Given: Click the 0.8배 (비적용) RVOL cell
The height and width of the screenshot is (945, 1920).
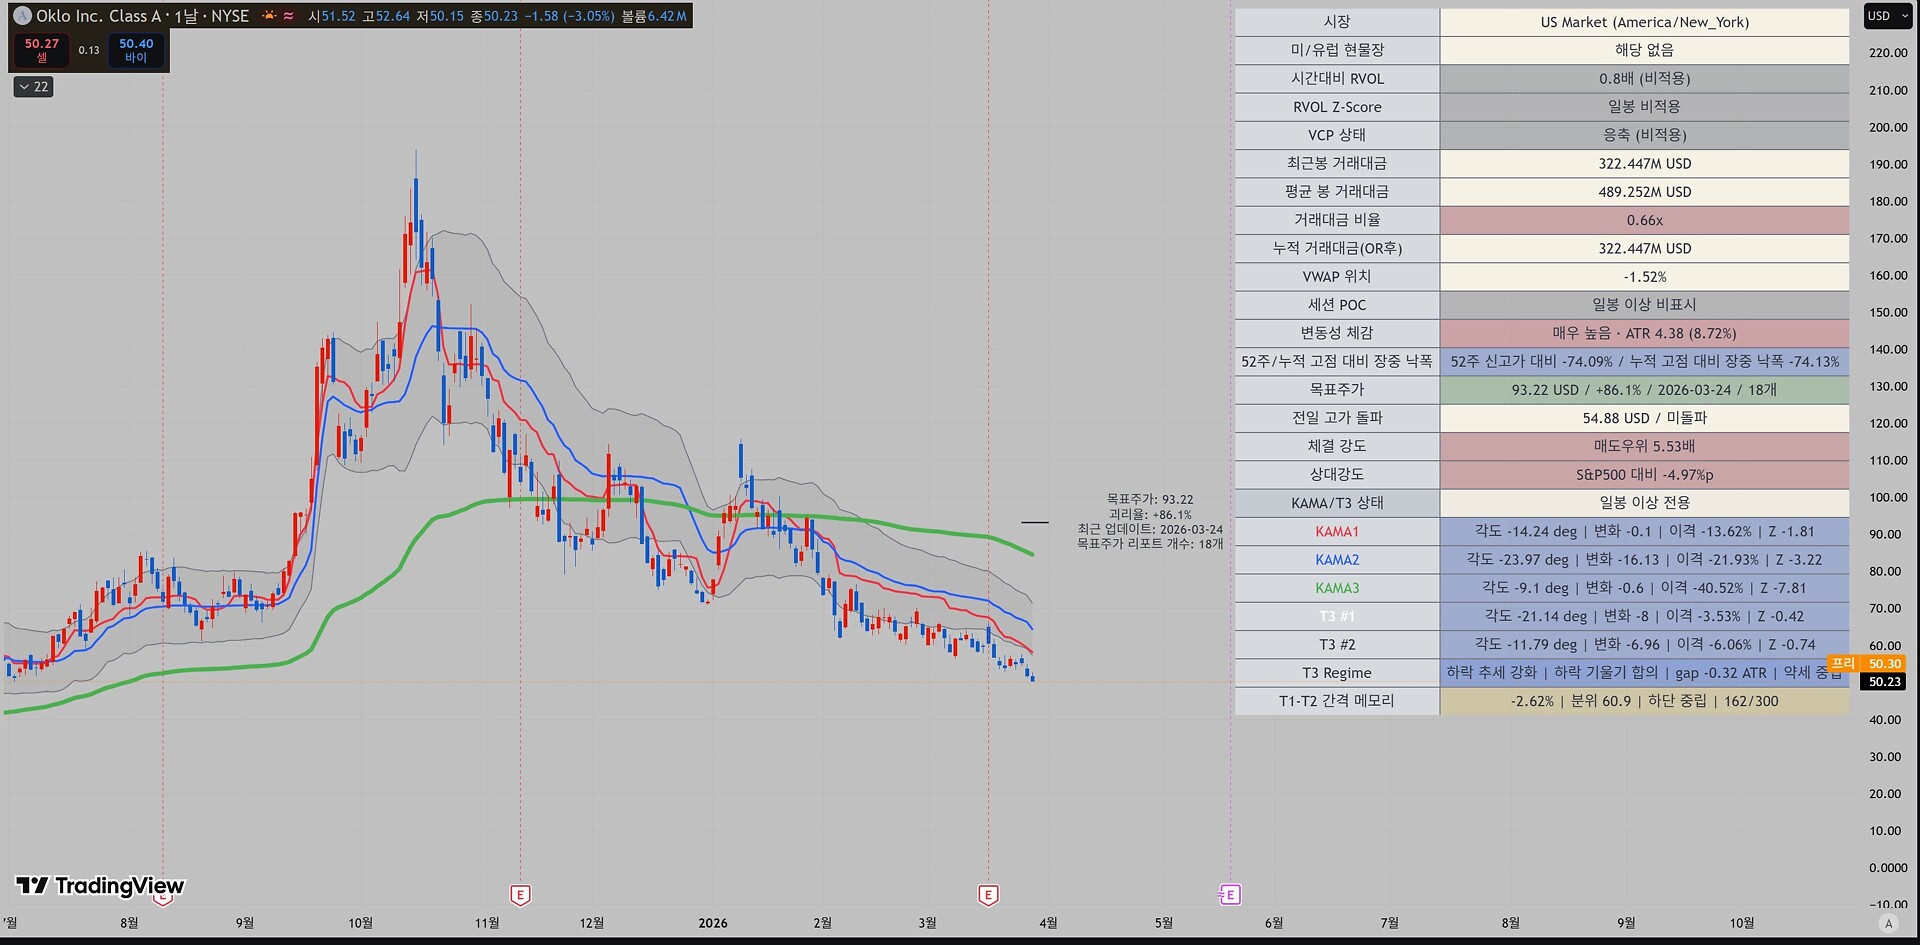Looking at the screenshot, I should 1644,78.
